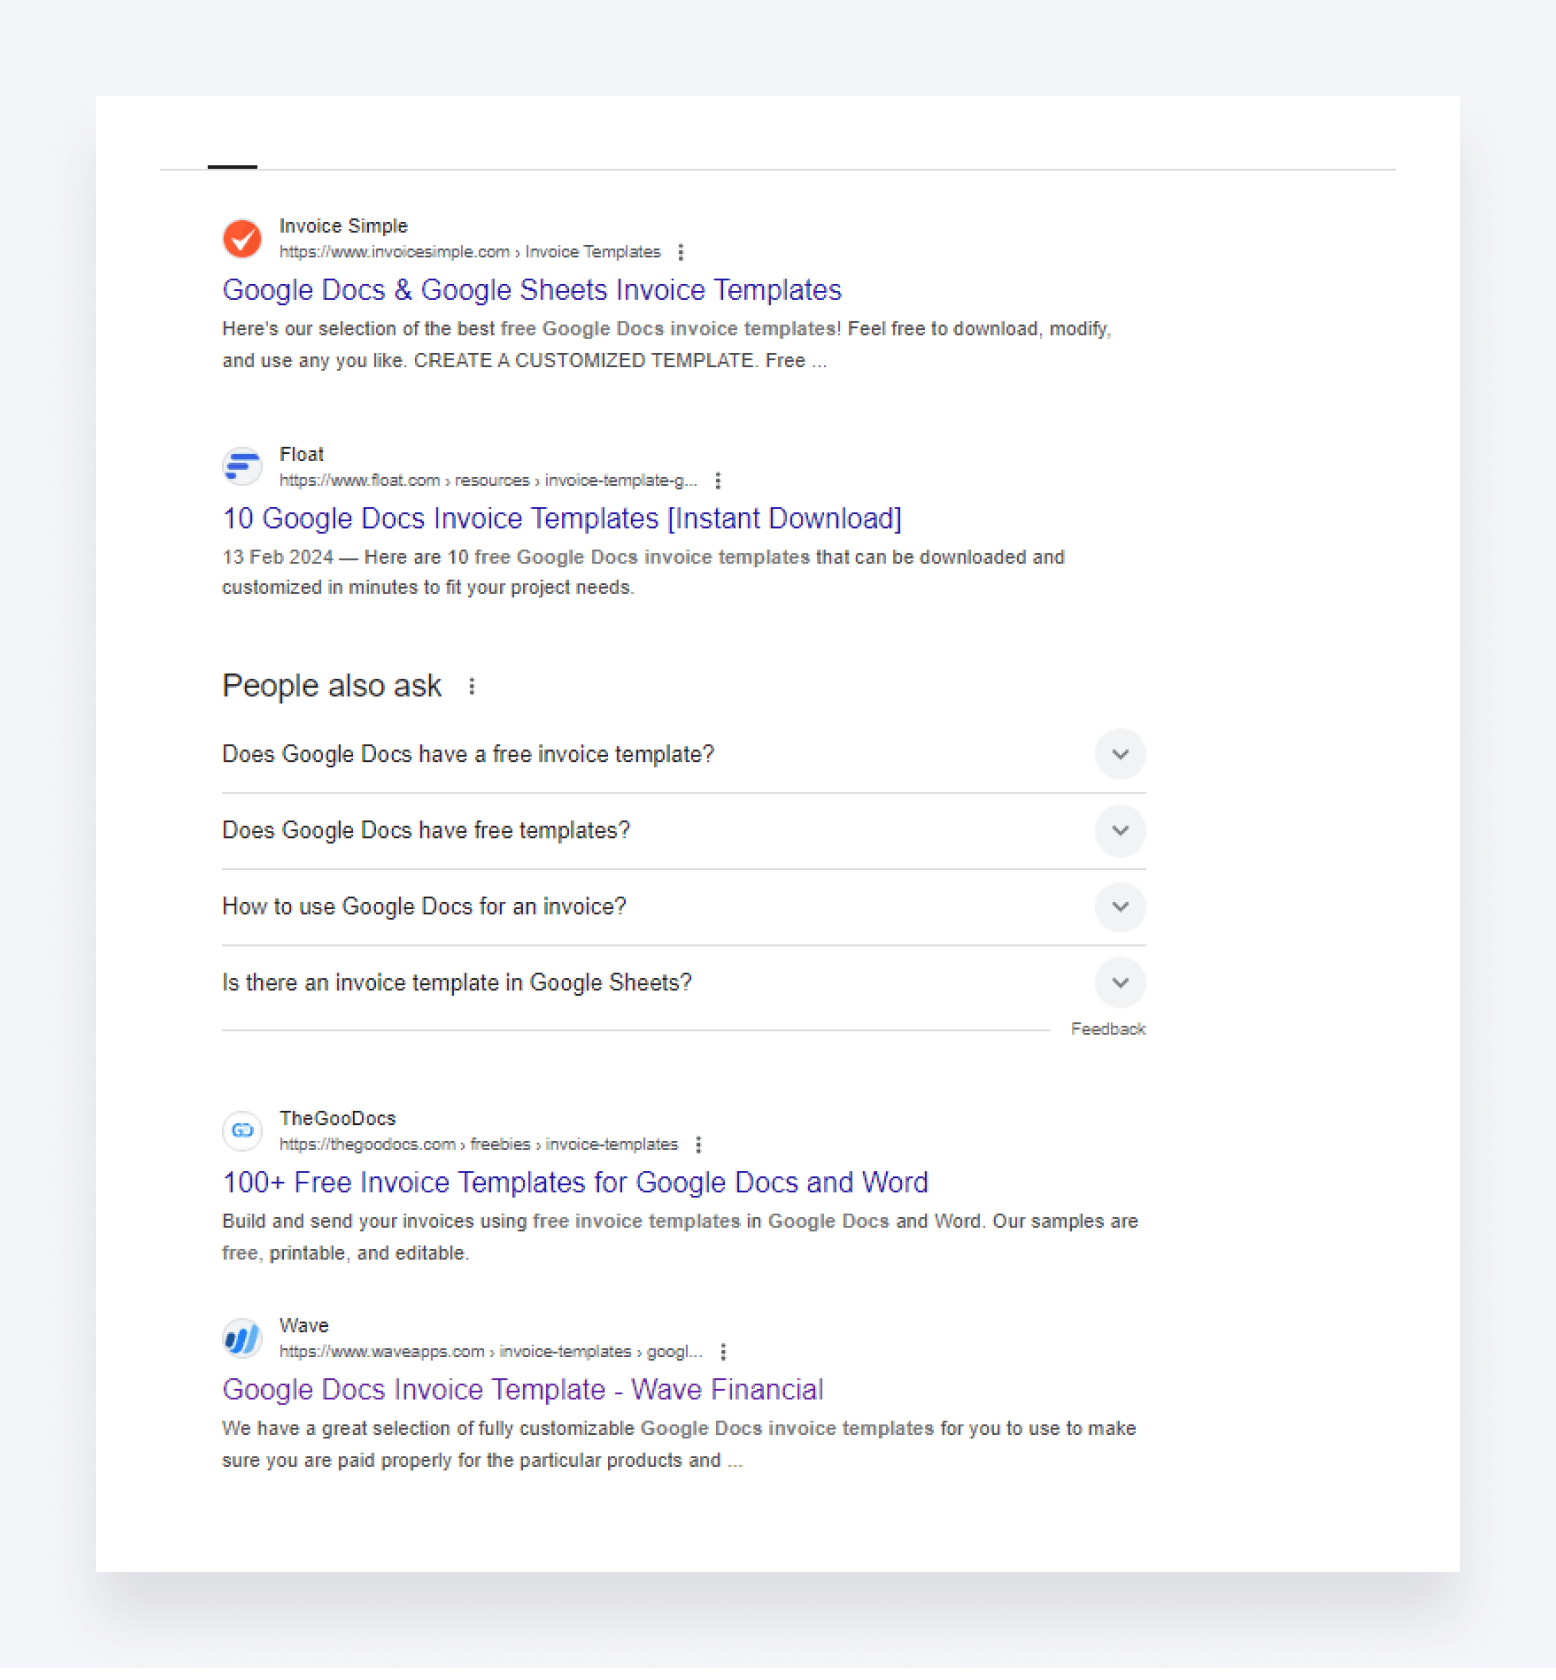
Task: Click the TheGooDocs favicon
Action: pyautogui.click(x=241, y=1131)
